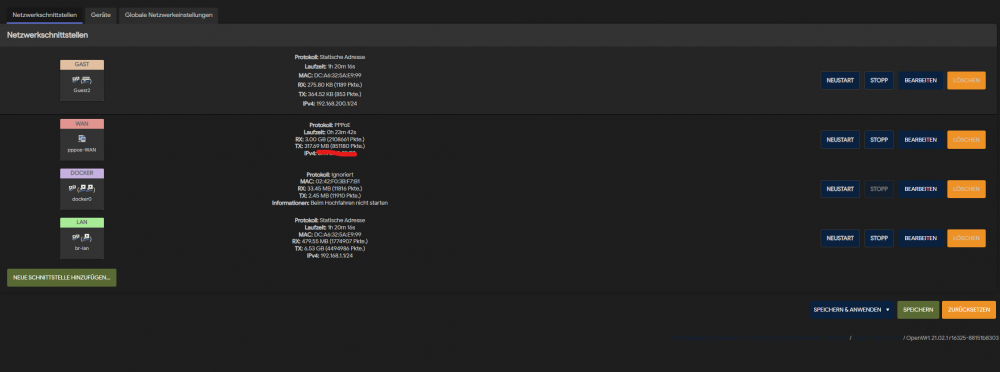Switch to the Geräte tab

101,15
